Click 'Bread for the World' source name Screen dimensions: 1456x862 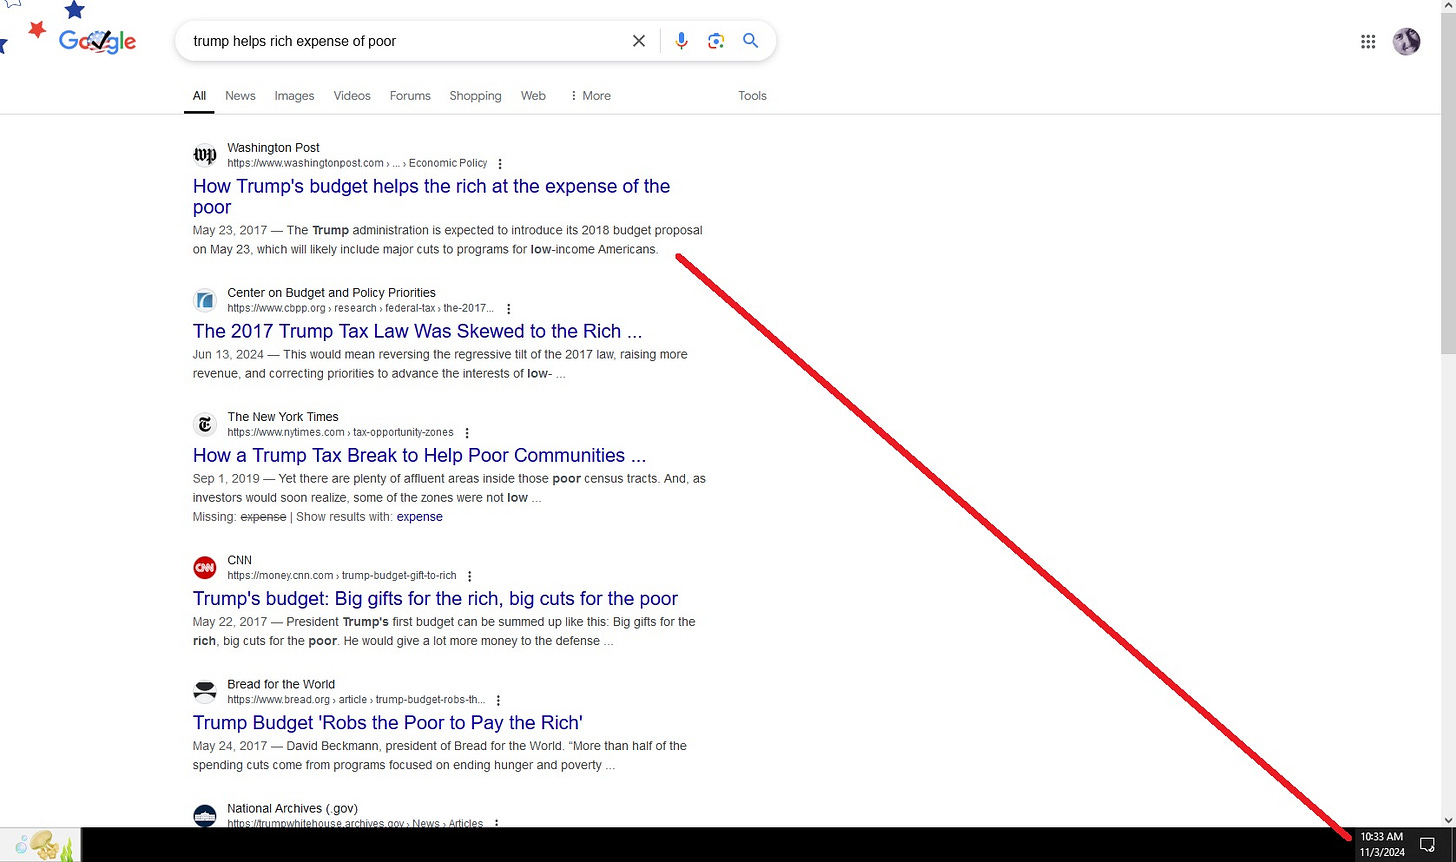tap(281, 685)
